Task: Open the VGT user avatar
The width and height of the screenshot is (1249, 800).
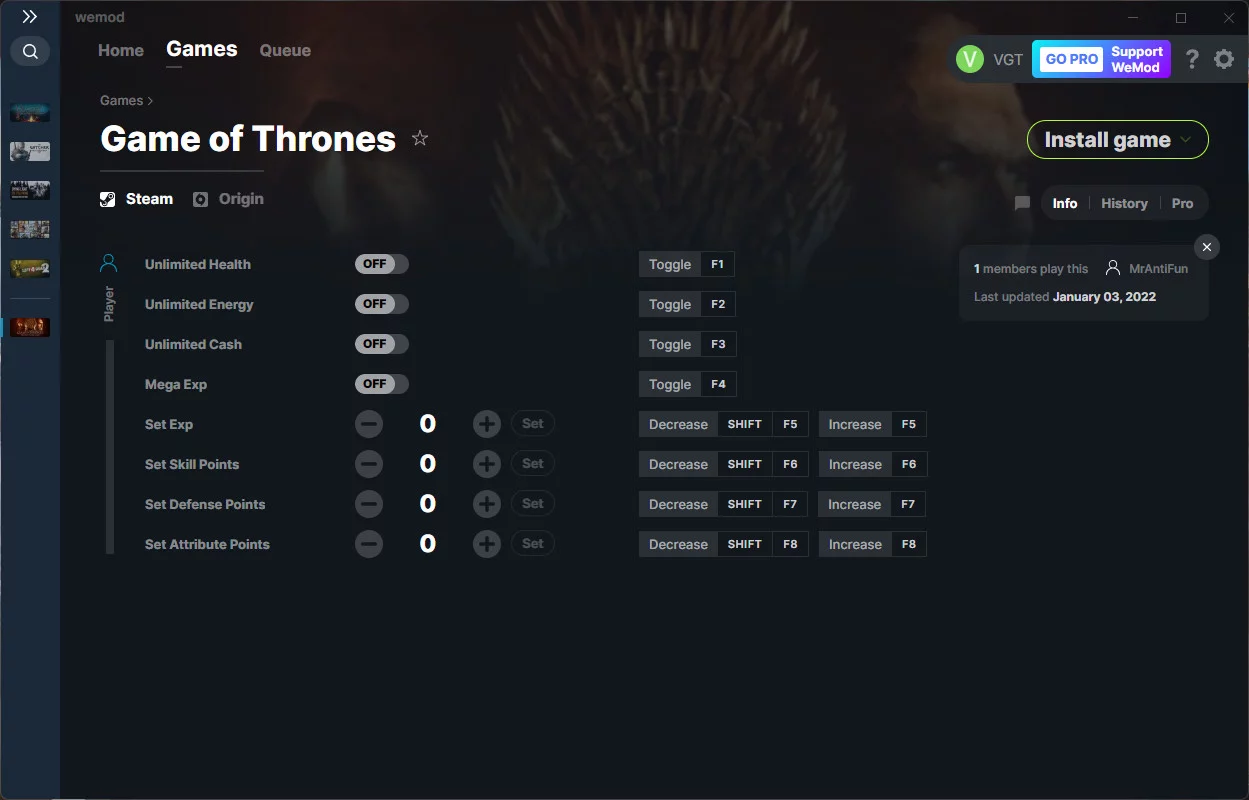Action: (970, 59)
